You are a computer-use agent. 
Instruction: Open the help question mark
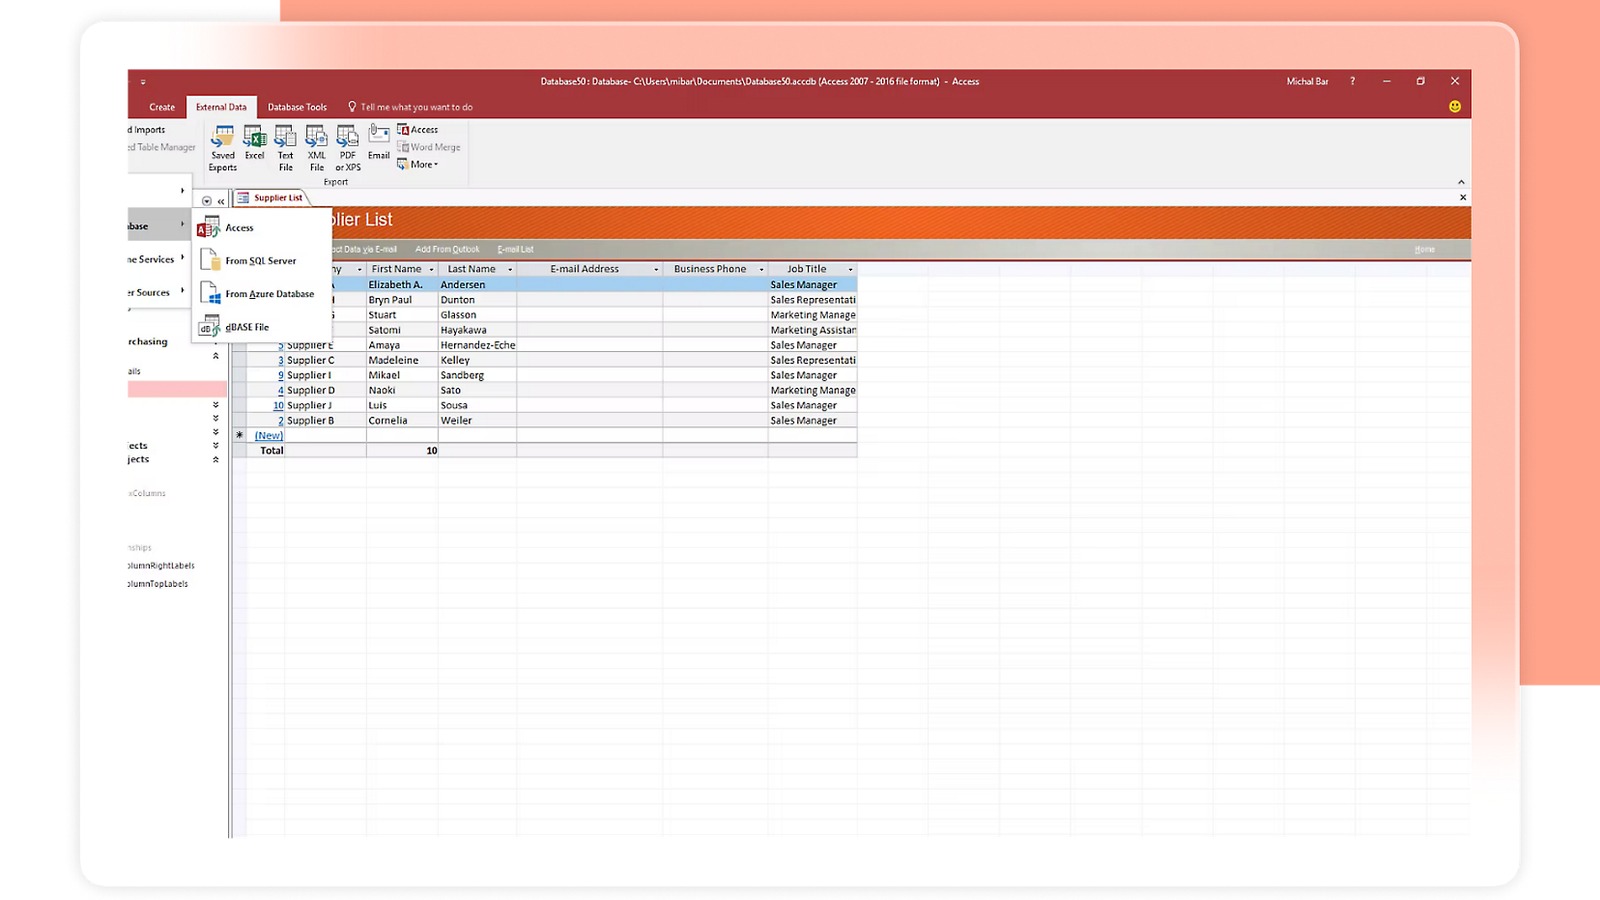pos(1353,81)
